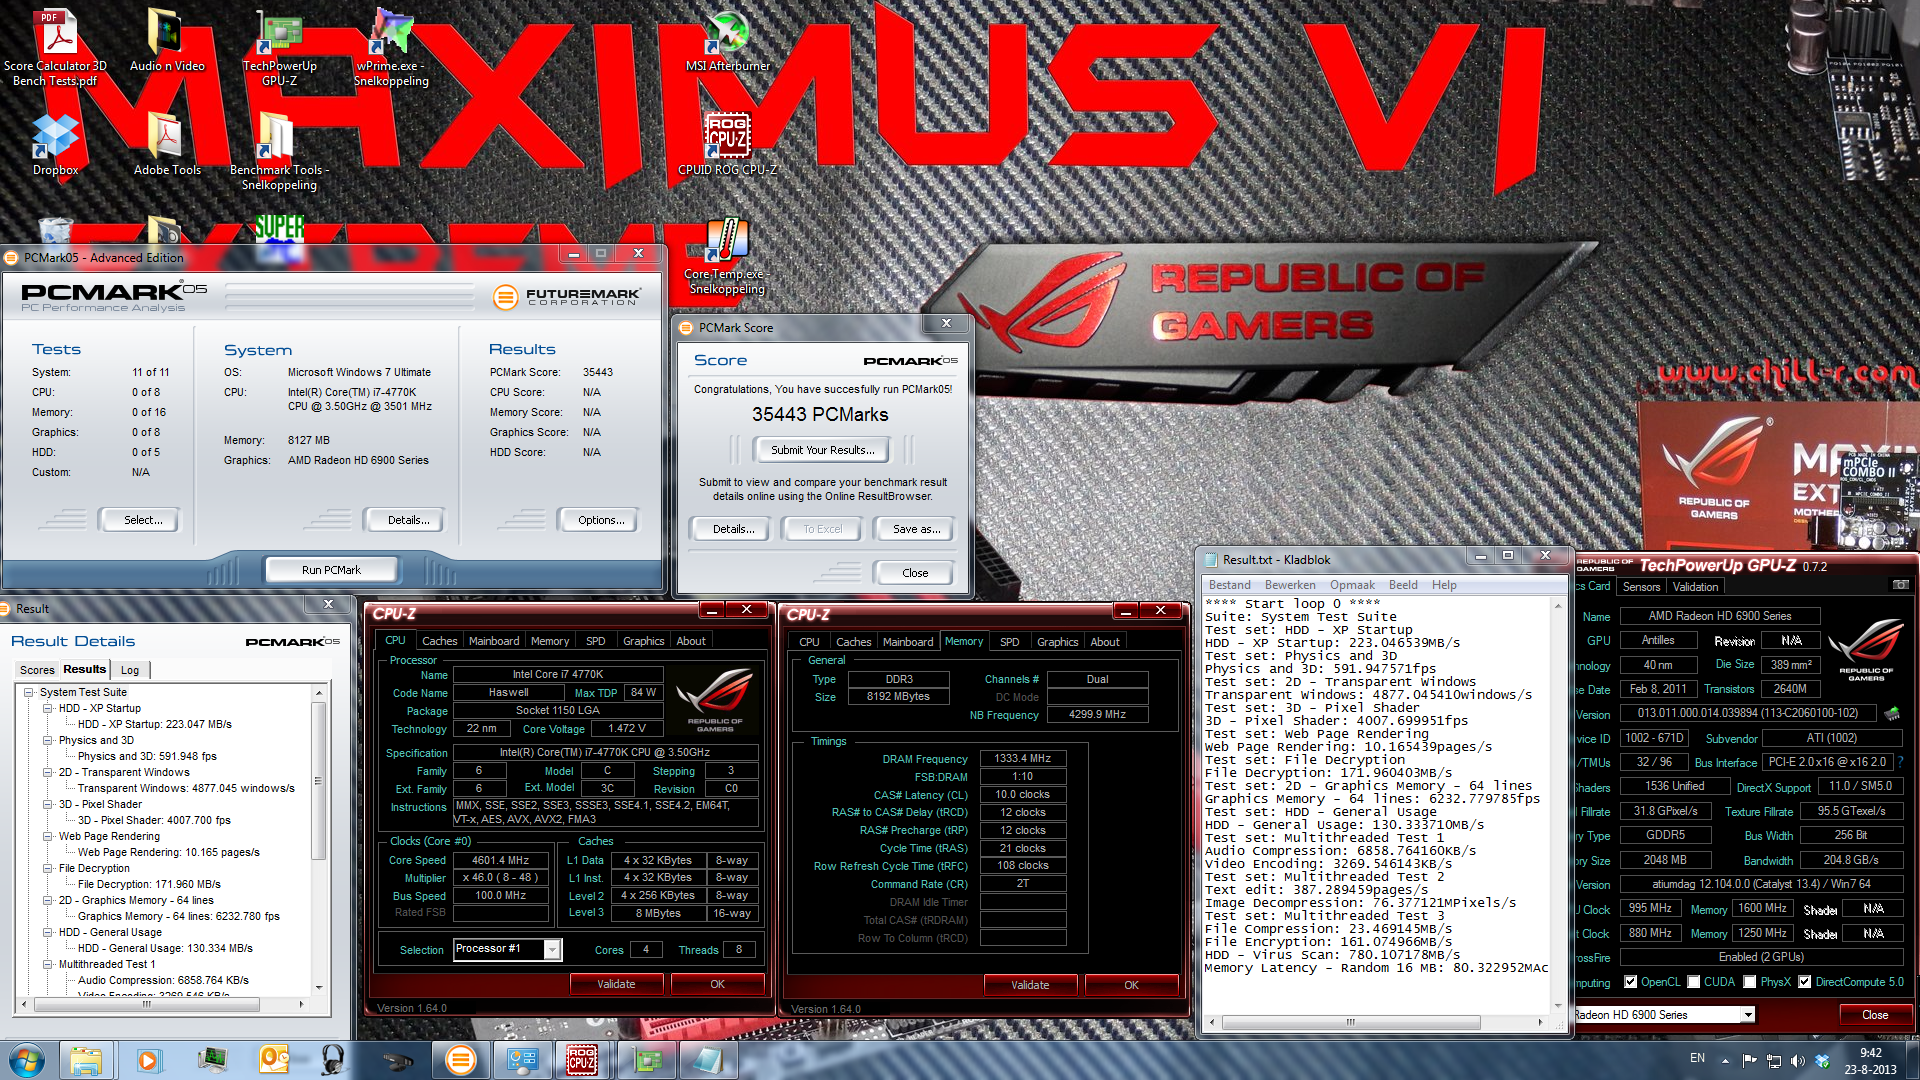The image size is (1920, 1080).
Task: Click the Validation tab in GPU-Z
Action: tap(1695, 587)
